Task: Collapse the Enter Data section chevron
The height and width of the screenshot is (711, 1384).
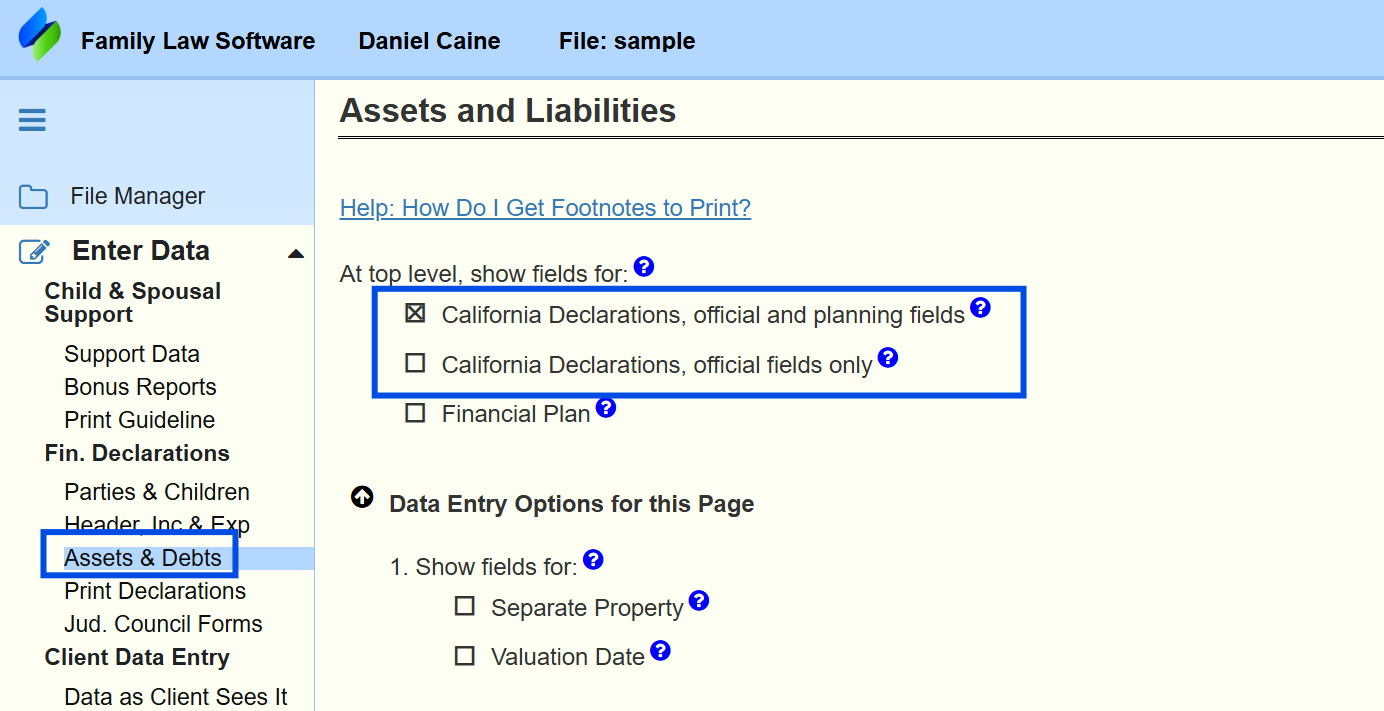Action: coord(295,253)
